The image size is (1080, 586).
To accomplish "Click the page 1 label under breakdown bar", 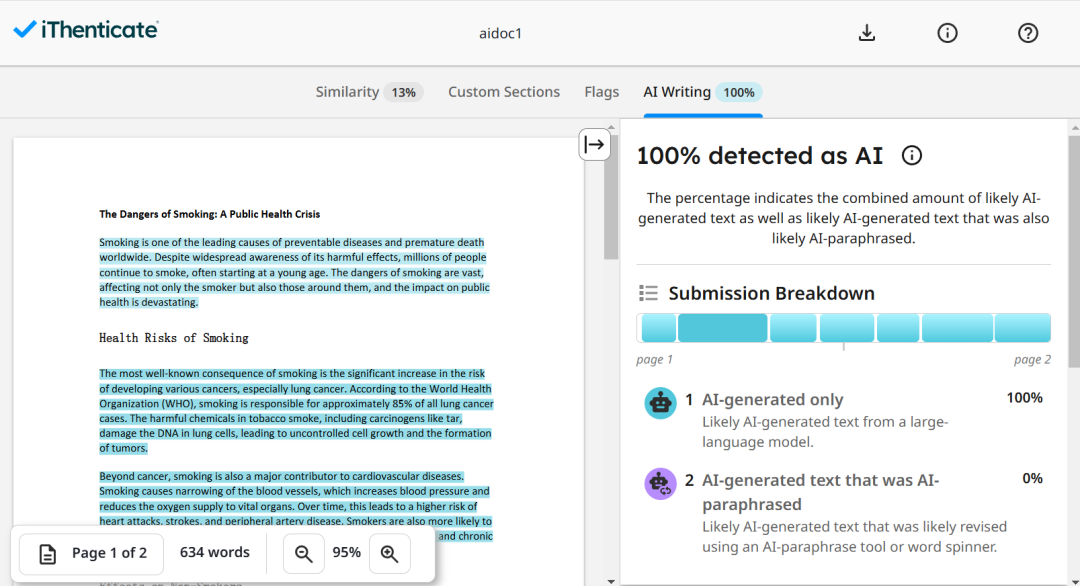I will coord(654,359).
